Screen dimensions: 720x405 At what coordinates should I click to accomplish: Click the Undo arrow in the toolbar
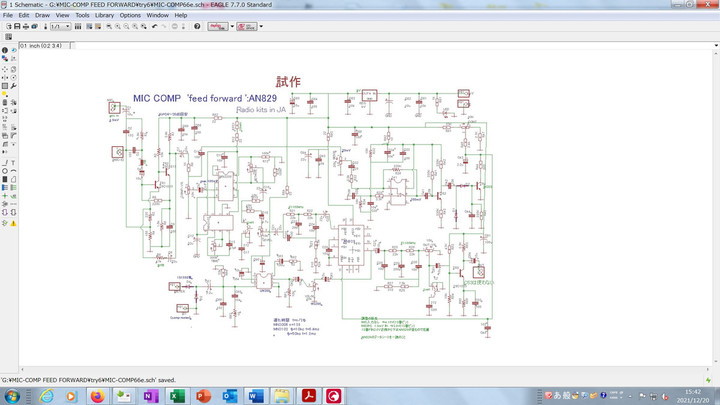point(153,26)
